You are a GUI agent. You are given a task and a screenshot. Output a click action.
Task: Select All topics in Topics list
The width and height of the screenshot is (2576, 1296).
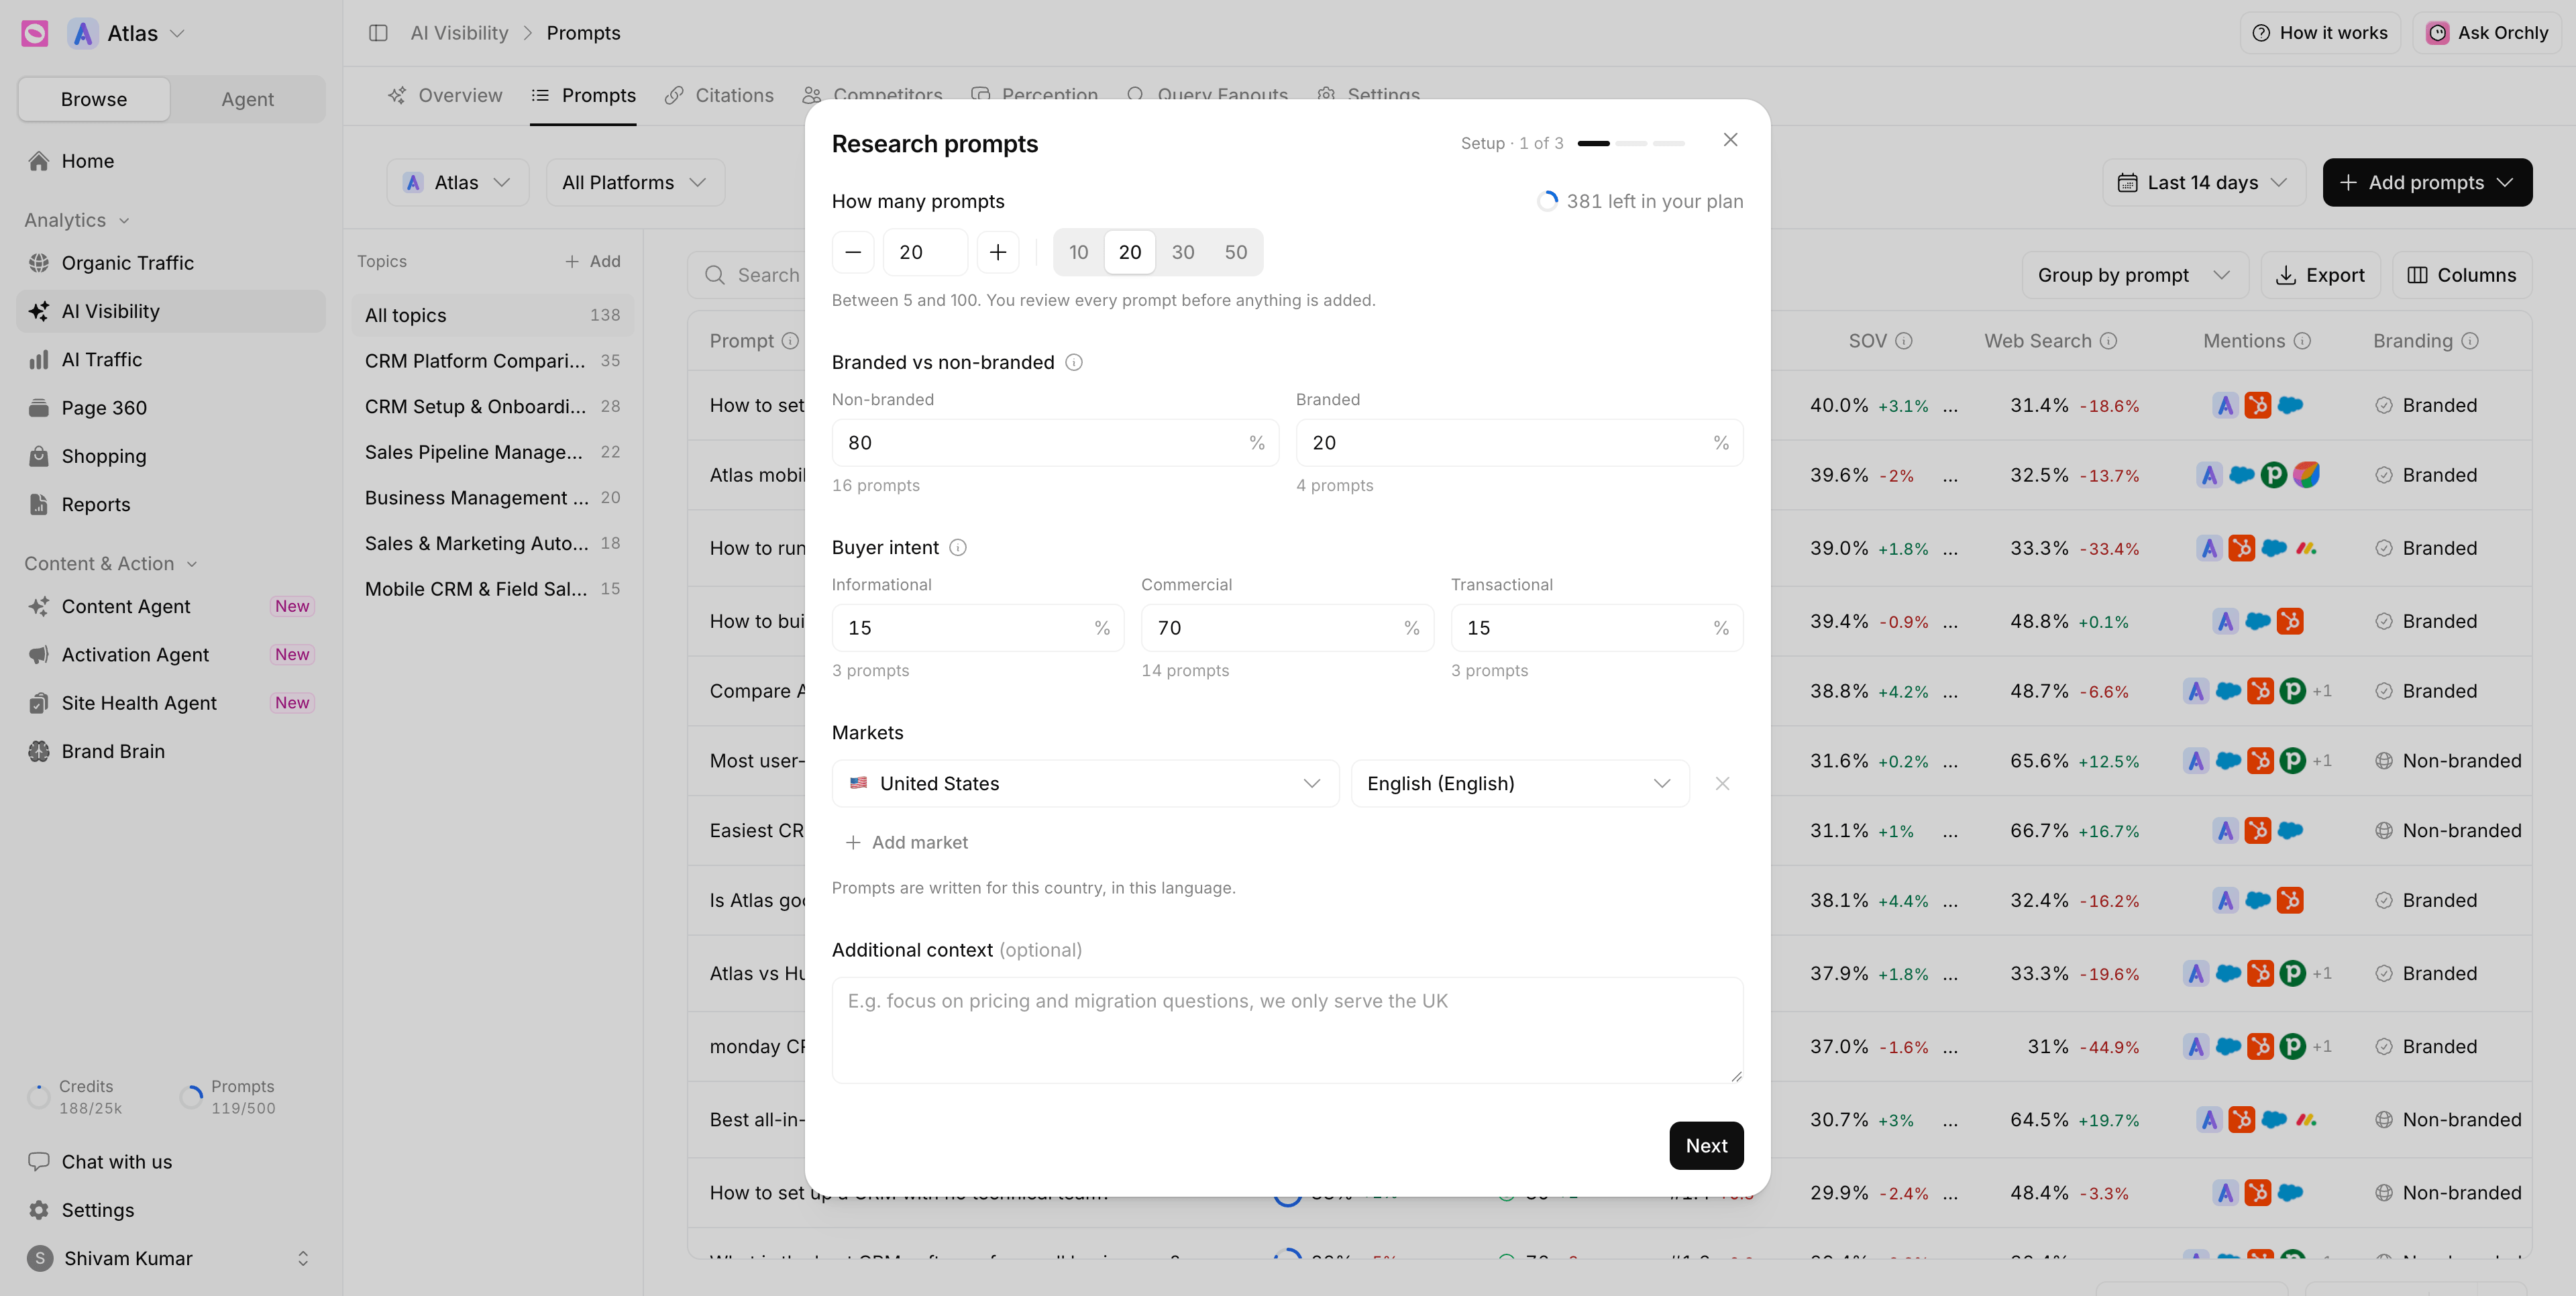tap(492, 315)
